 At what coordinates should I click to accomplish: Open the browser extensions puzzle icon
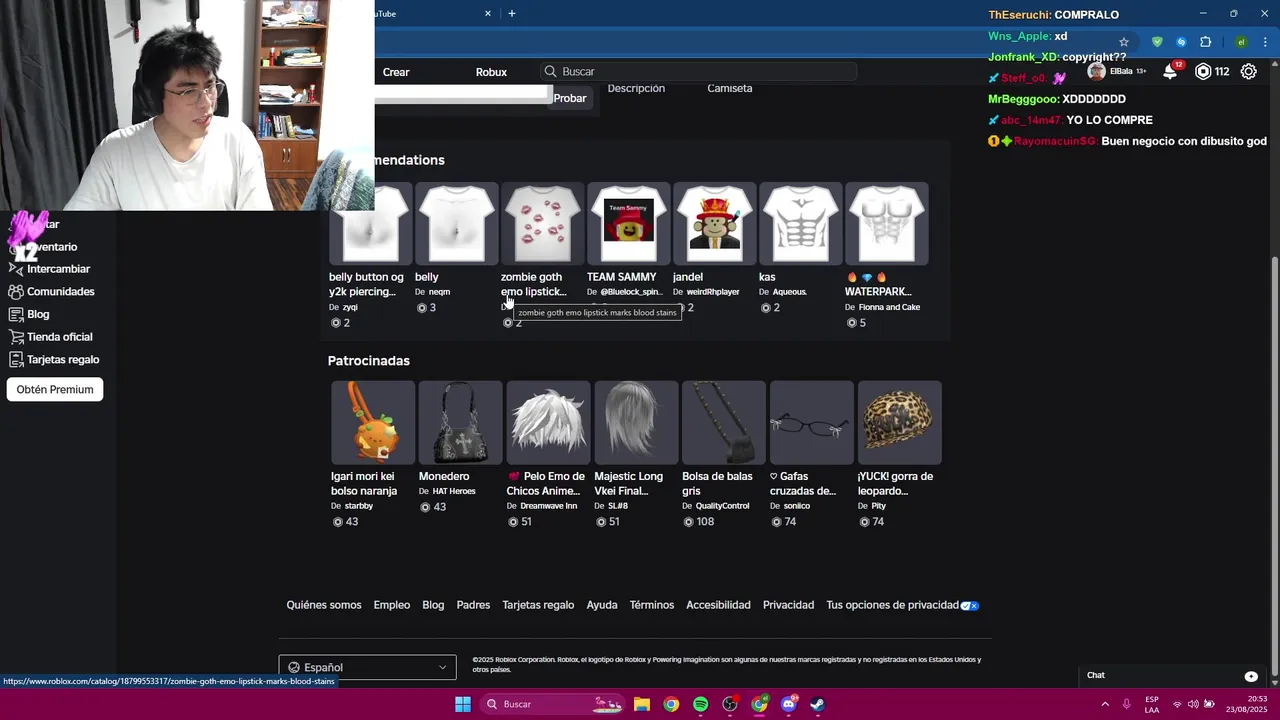(x=1205, y=42)
